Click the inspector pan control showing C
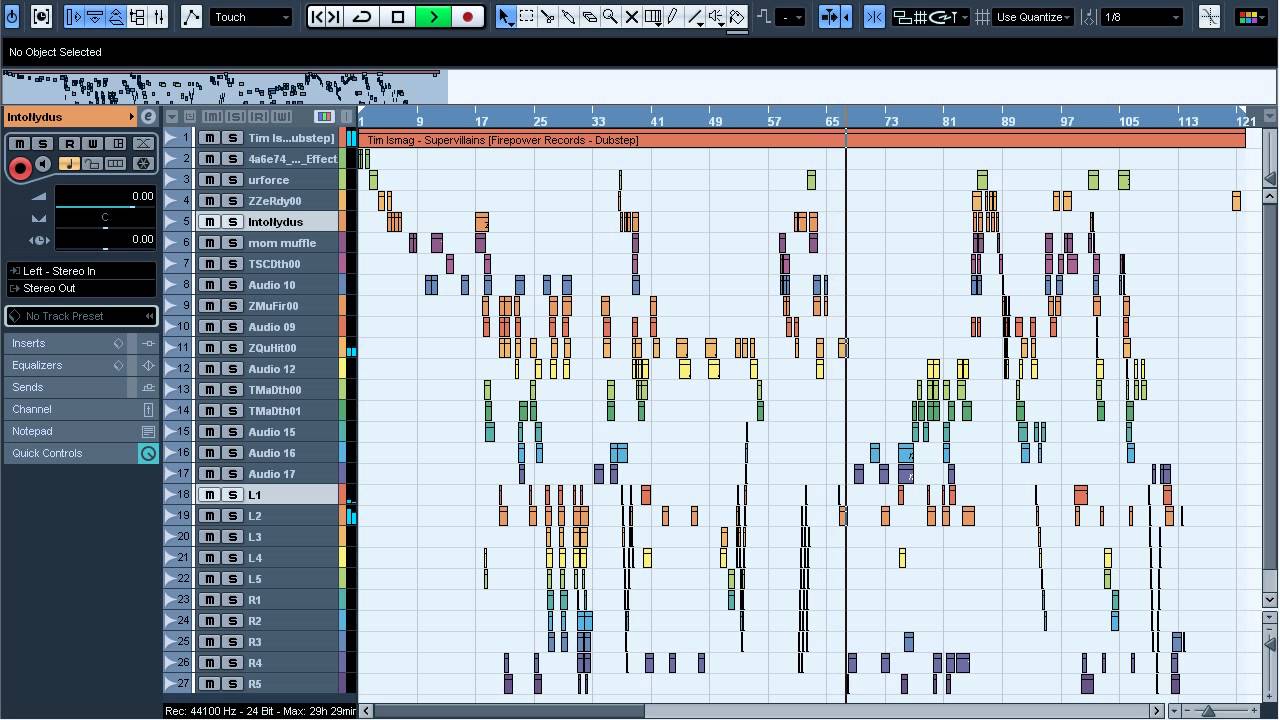Viewport: 1280px width, 720px height. click(105, 218)
